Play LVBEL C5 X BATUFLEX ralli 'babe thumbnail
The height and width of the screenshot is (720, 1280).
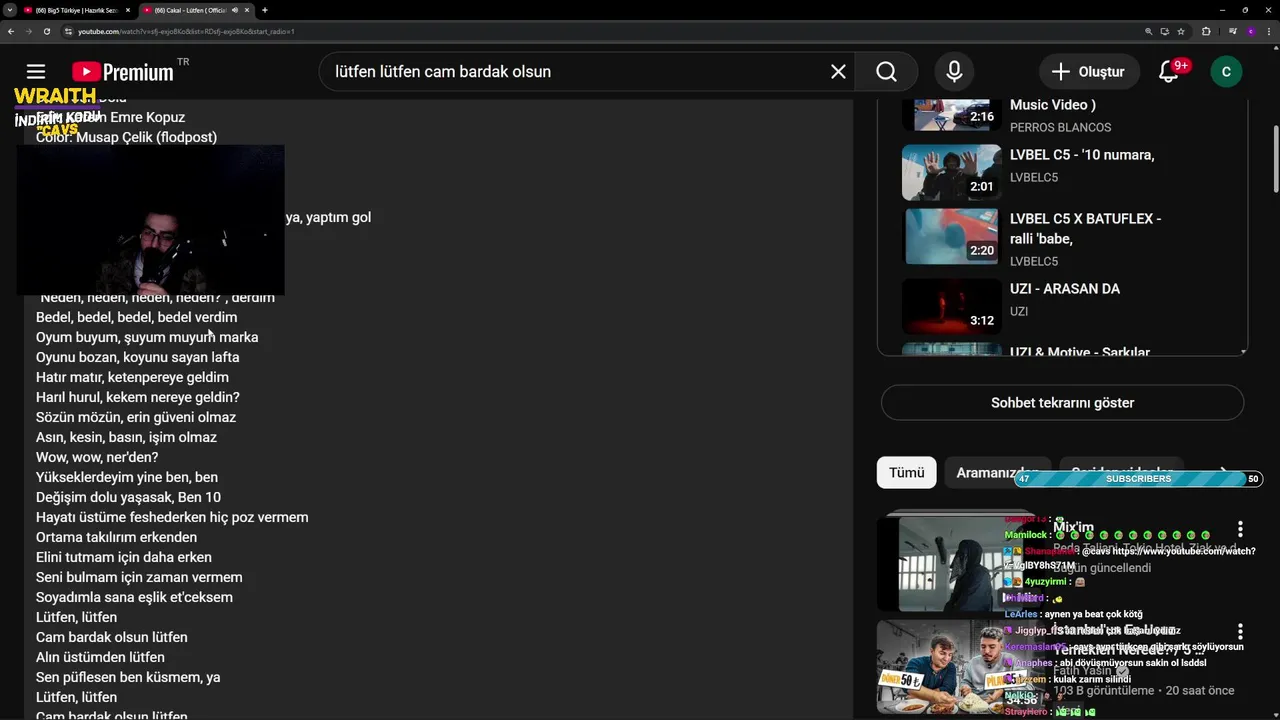point(952,236)
